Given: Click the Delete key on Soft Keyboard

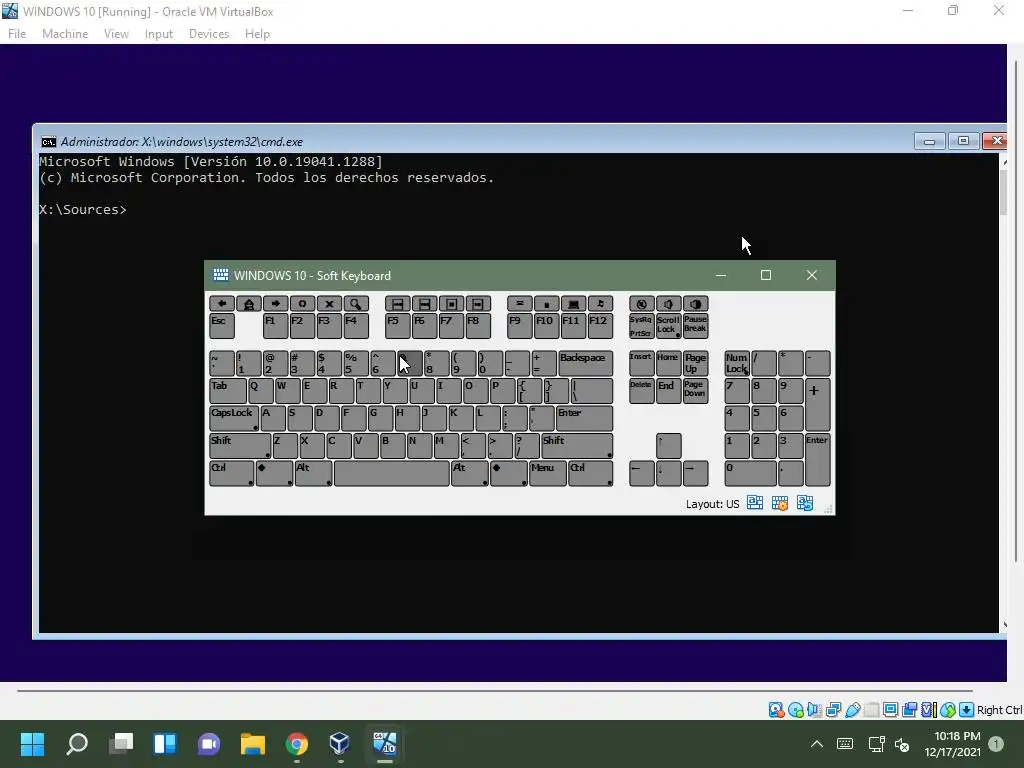Looking at the screenshot, I should 641,391.
